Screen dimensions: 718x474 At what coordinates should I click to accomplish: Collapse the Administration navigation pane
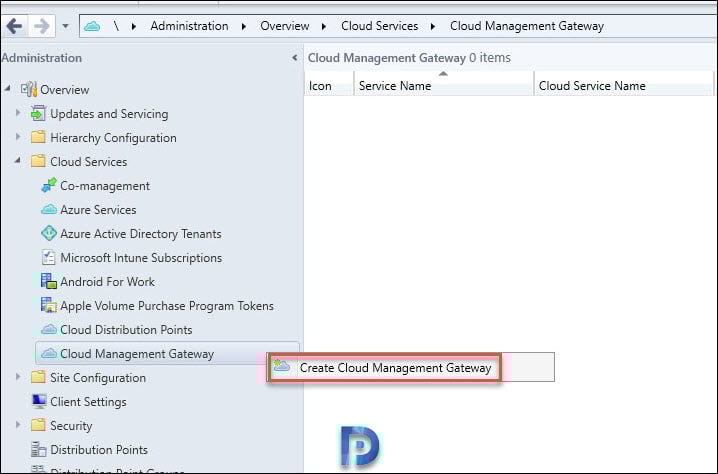coord(294,58)
